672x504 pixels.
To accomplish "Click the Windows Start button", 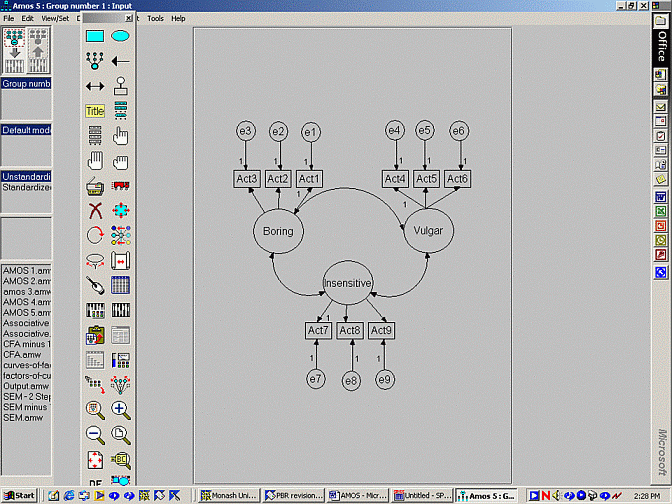I will [x=18, y=495].
